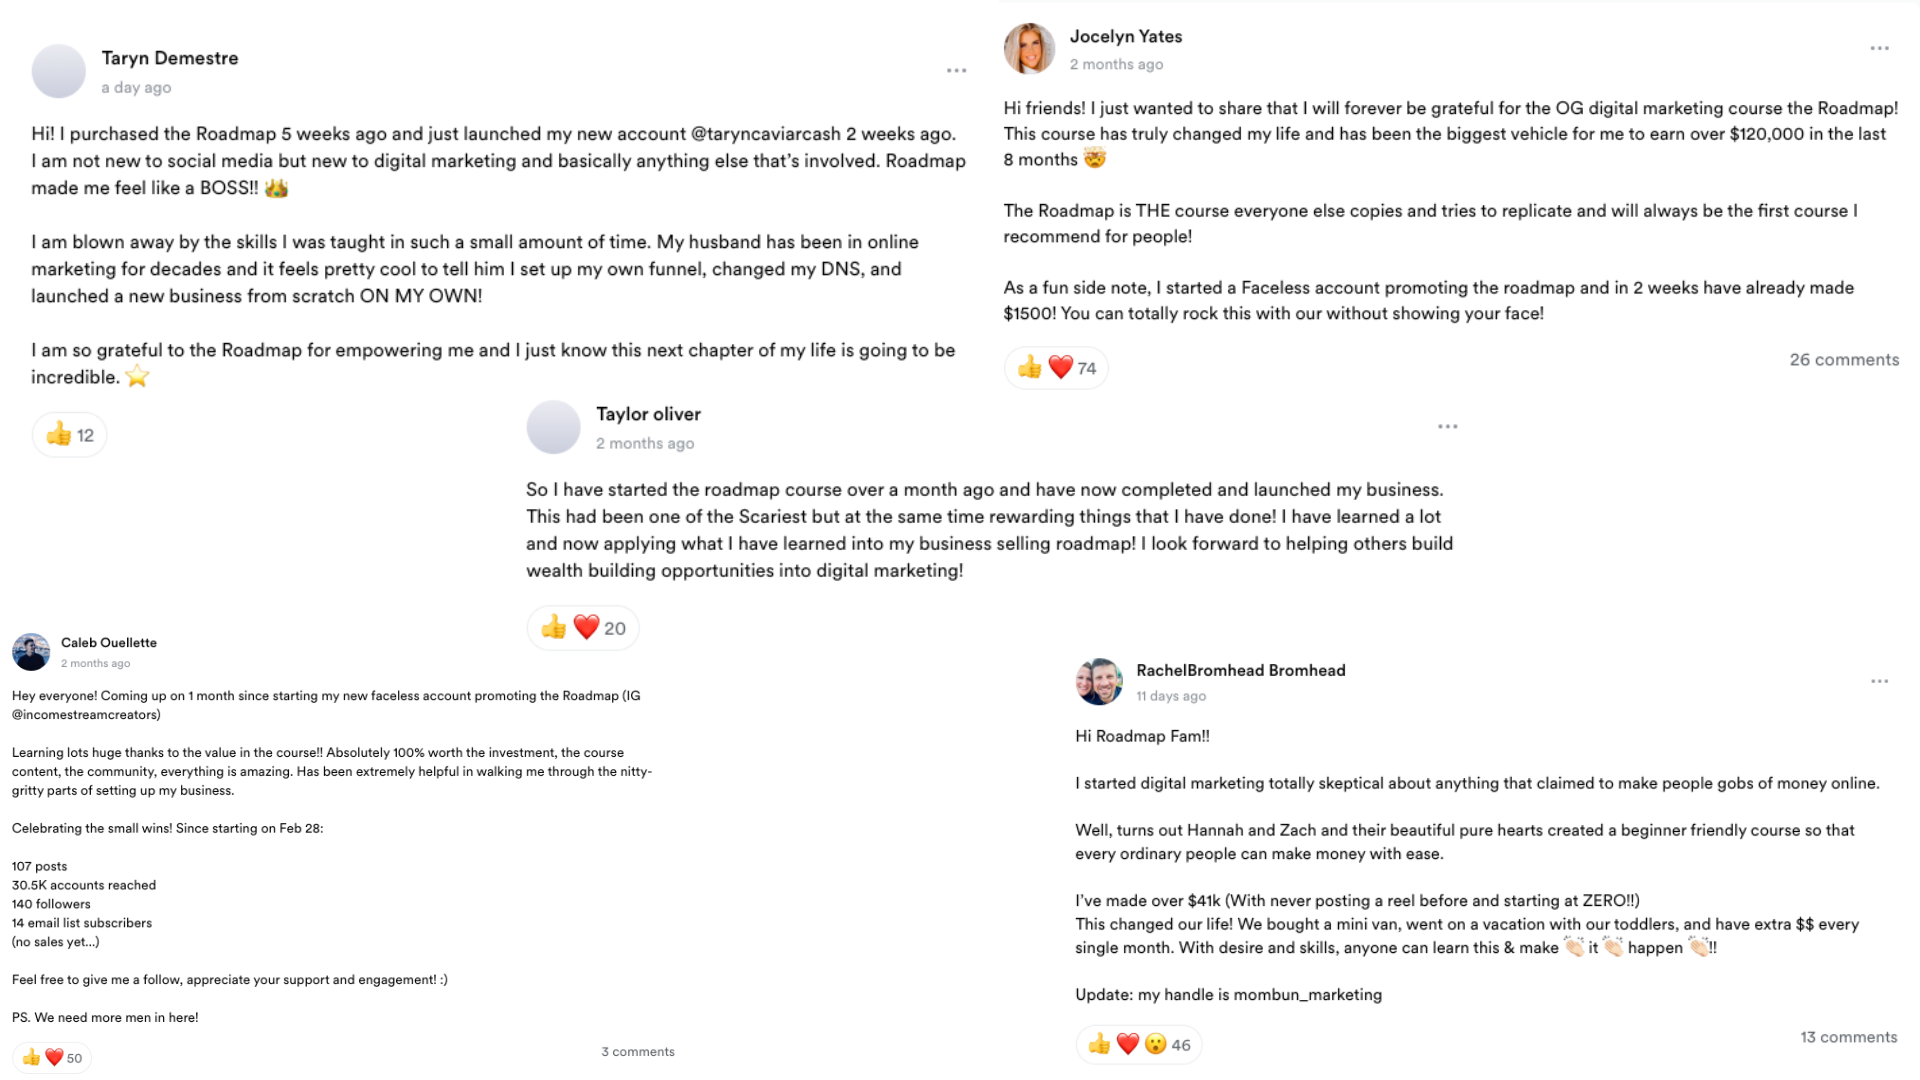Click Caleb Ouellette's avatar picture
Image resolution: width=1920 pixels, height=1080 pixels.
31,652
